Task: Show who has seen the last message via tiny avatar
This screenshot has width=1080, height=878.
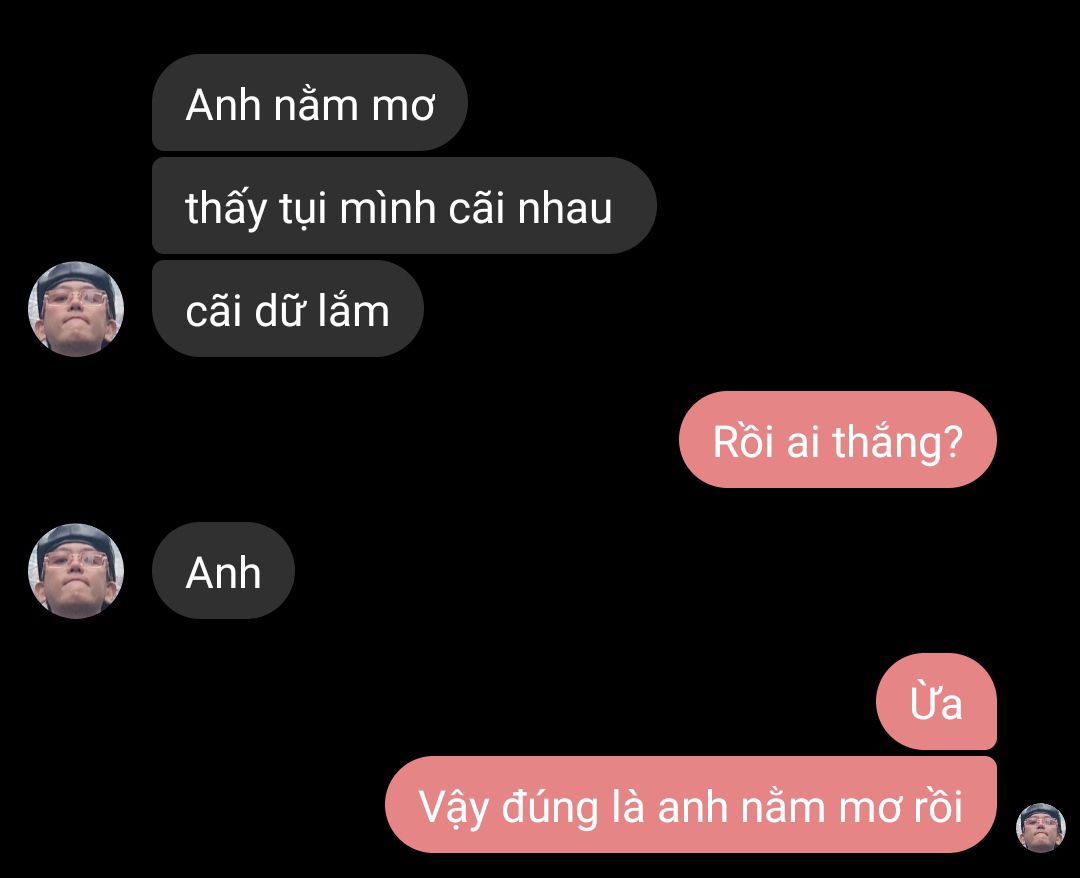Action: 1041,827
